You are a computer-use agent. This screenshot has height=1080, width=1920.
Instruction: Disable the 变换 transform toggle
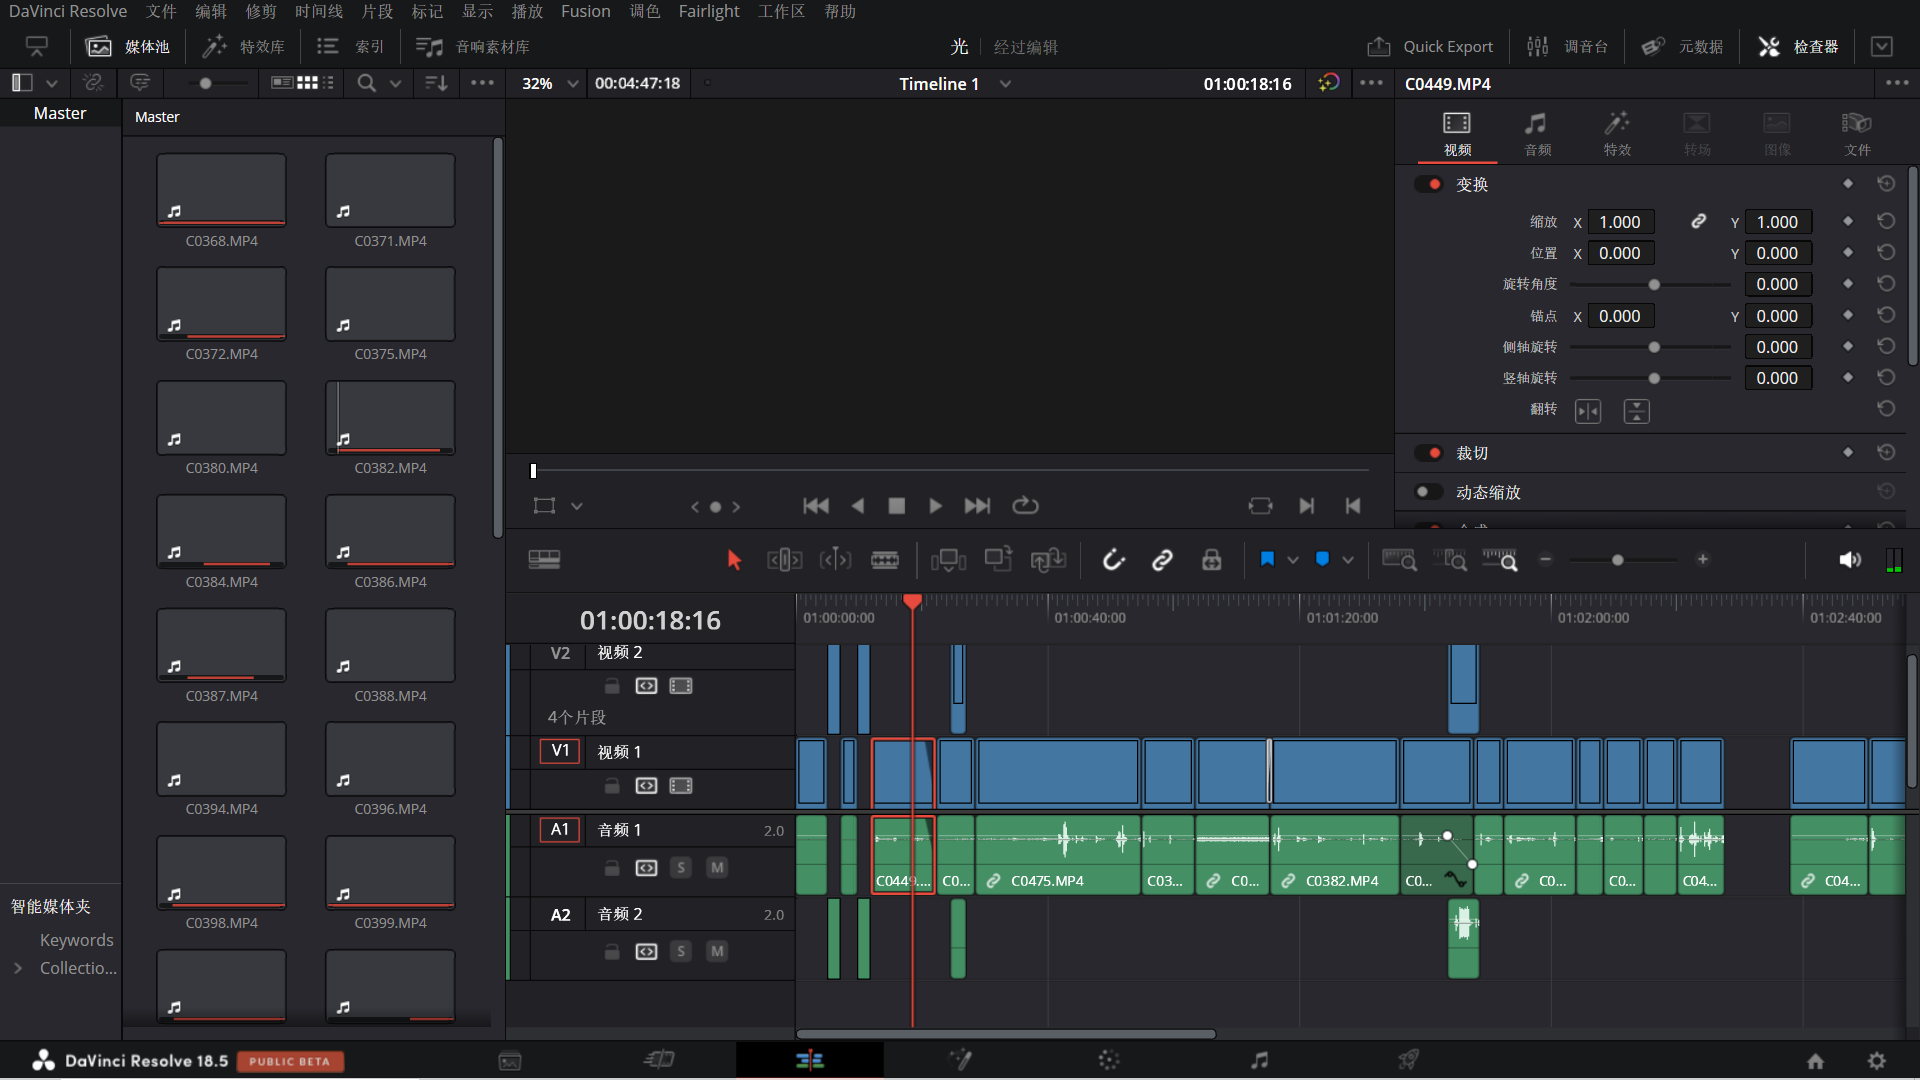click(x=1429, y=184)
